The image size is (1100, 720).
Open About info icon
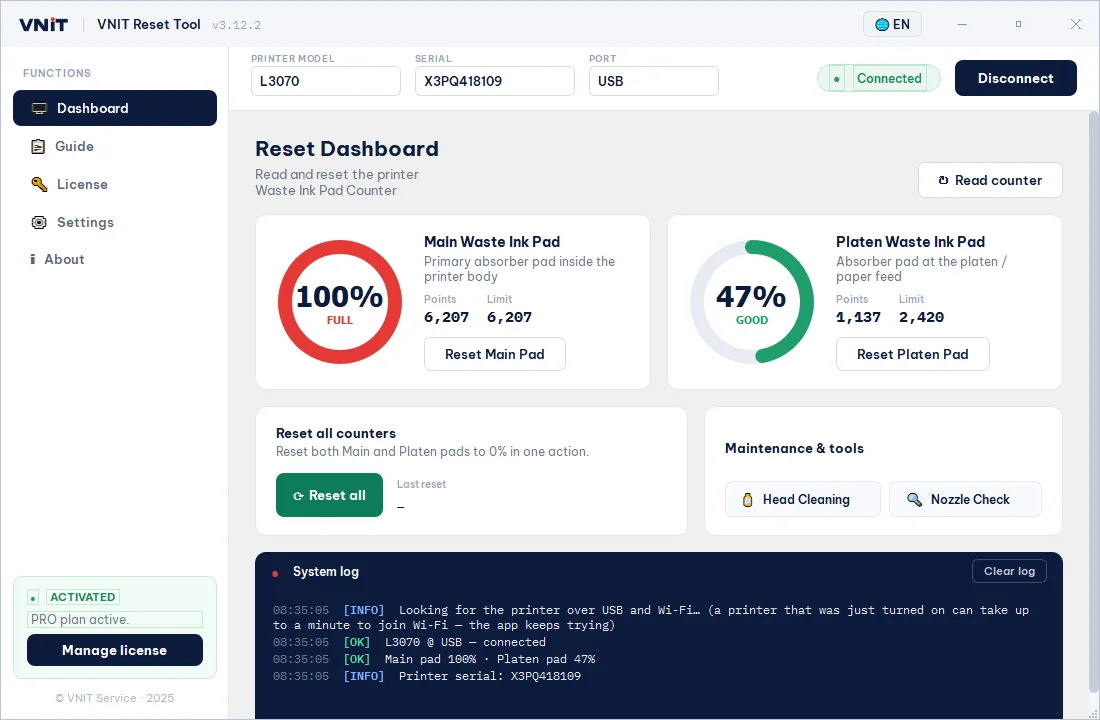[32, 260]
